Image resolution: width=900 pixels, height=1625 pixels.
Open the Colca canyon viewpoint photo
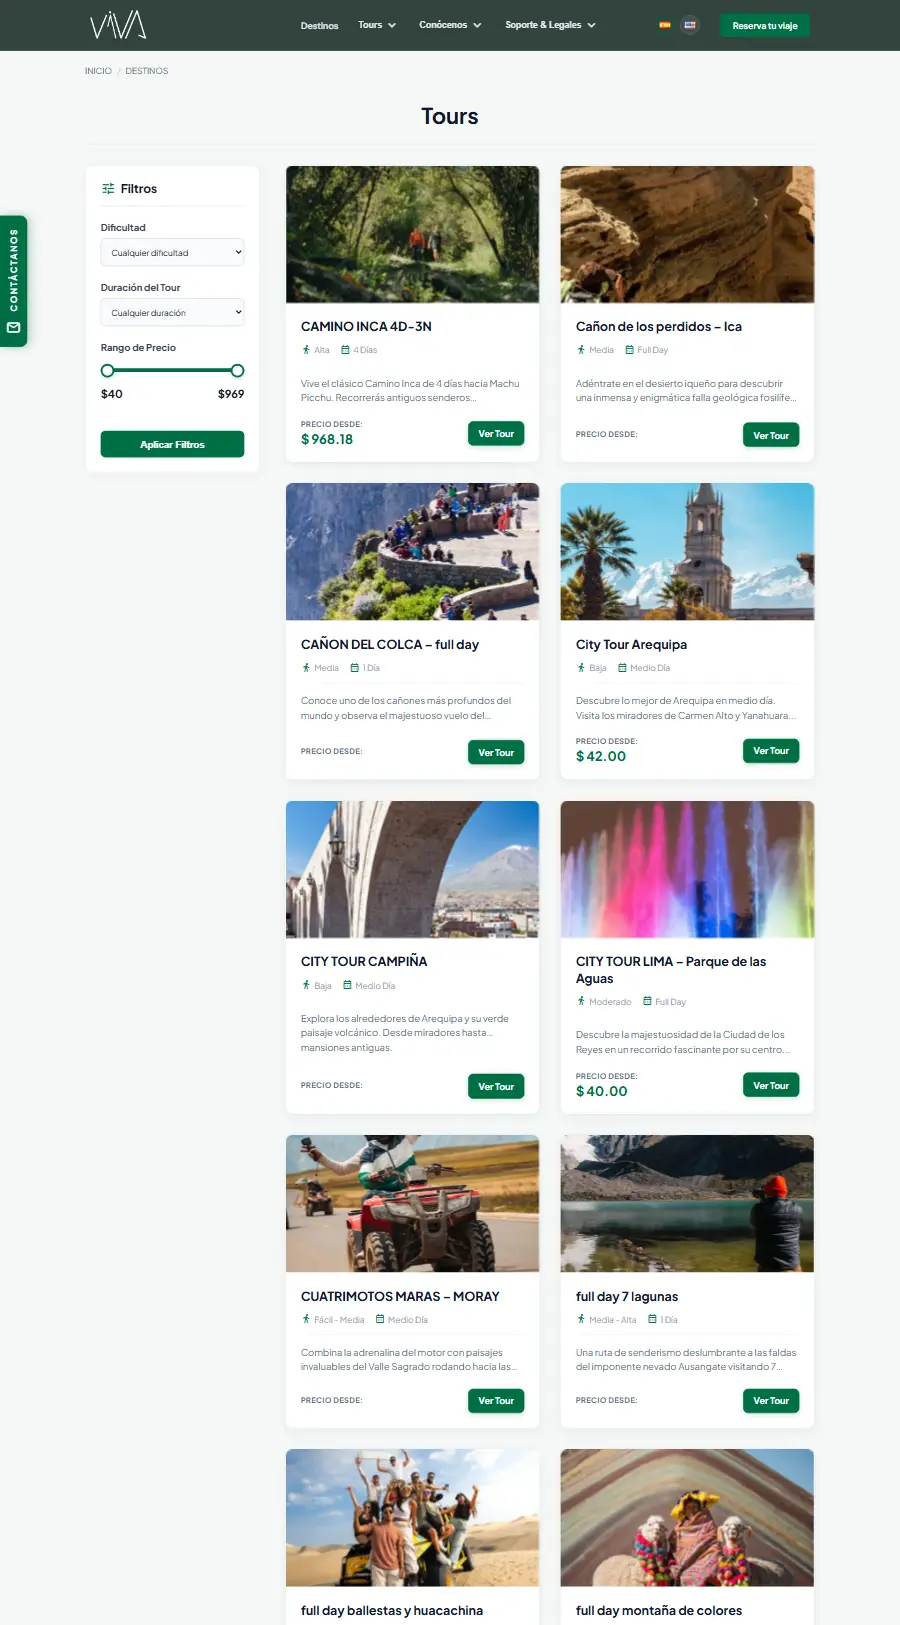point(412,552)
